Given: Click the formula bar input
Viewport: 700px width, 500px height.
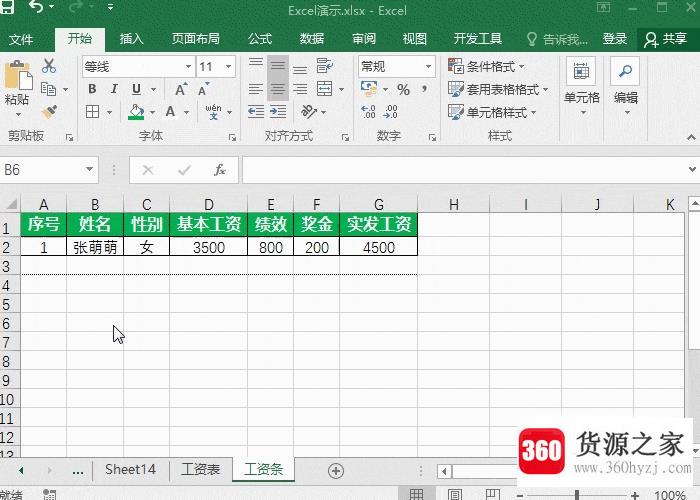Looking at the screenshot, I should click(462, 170).
